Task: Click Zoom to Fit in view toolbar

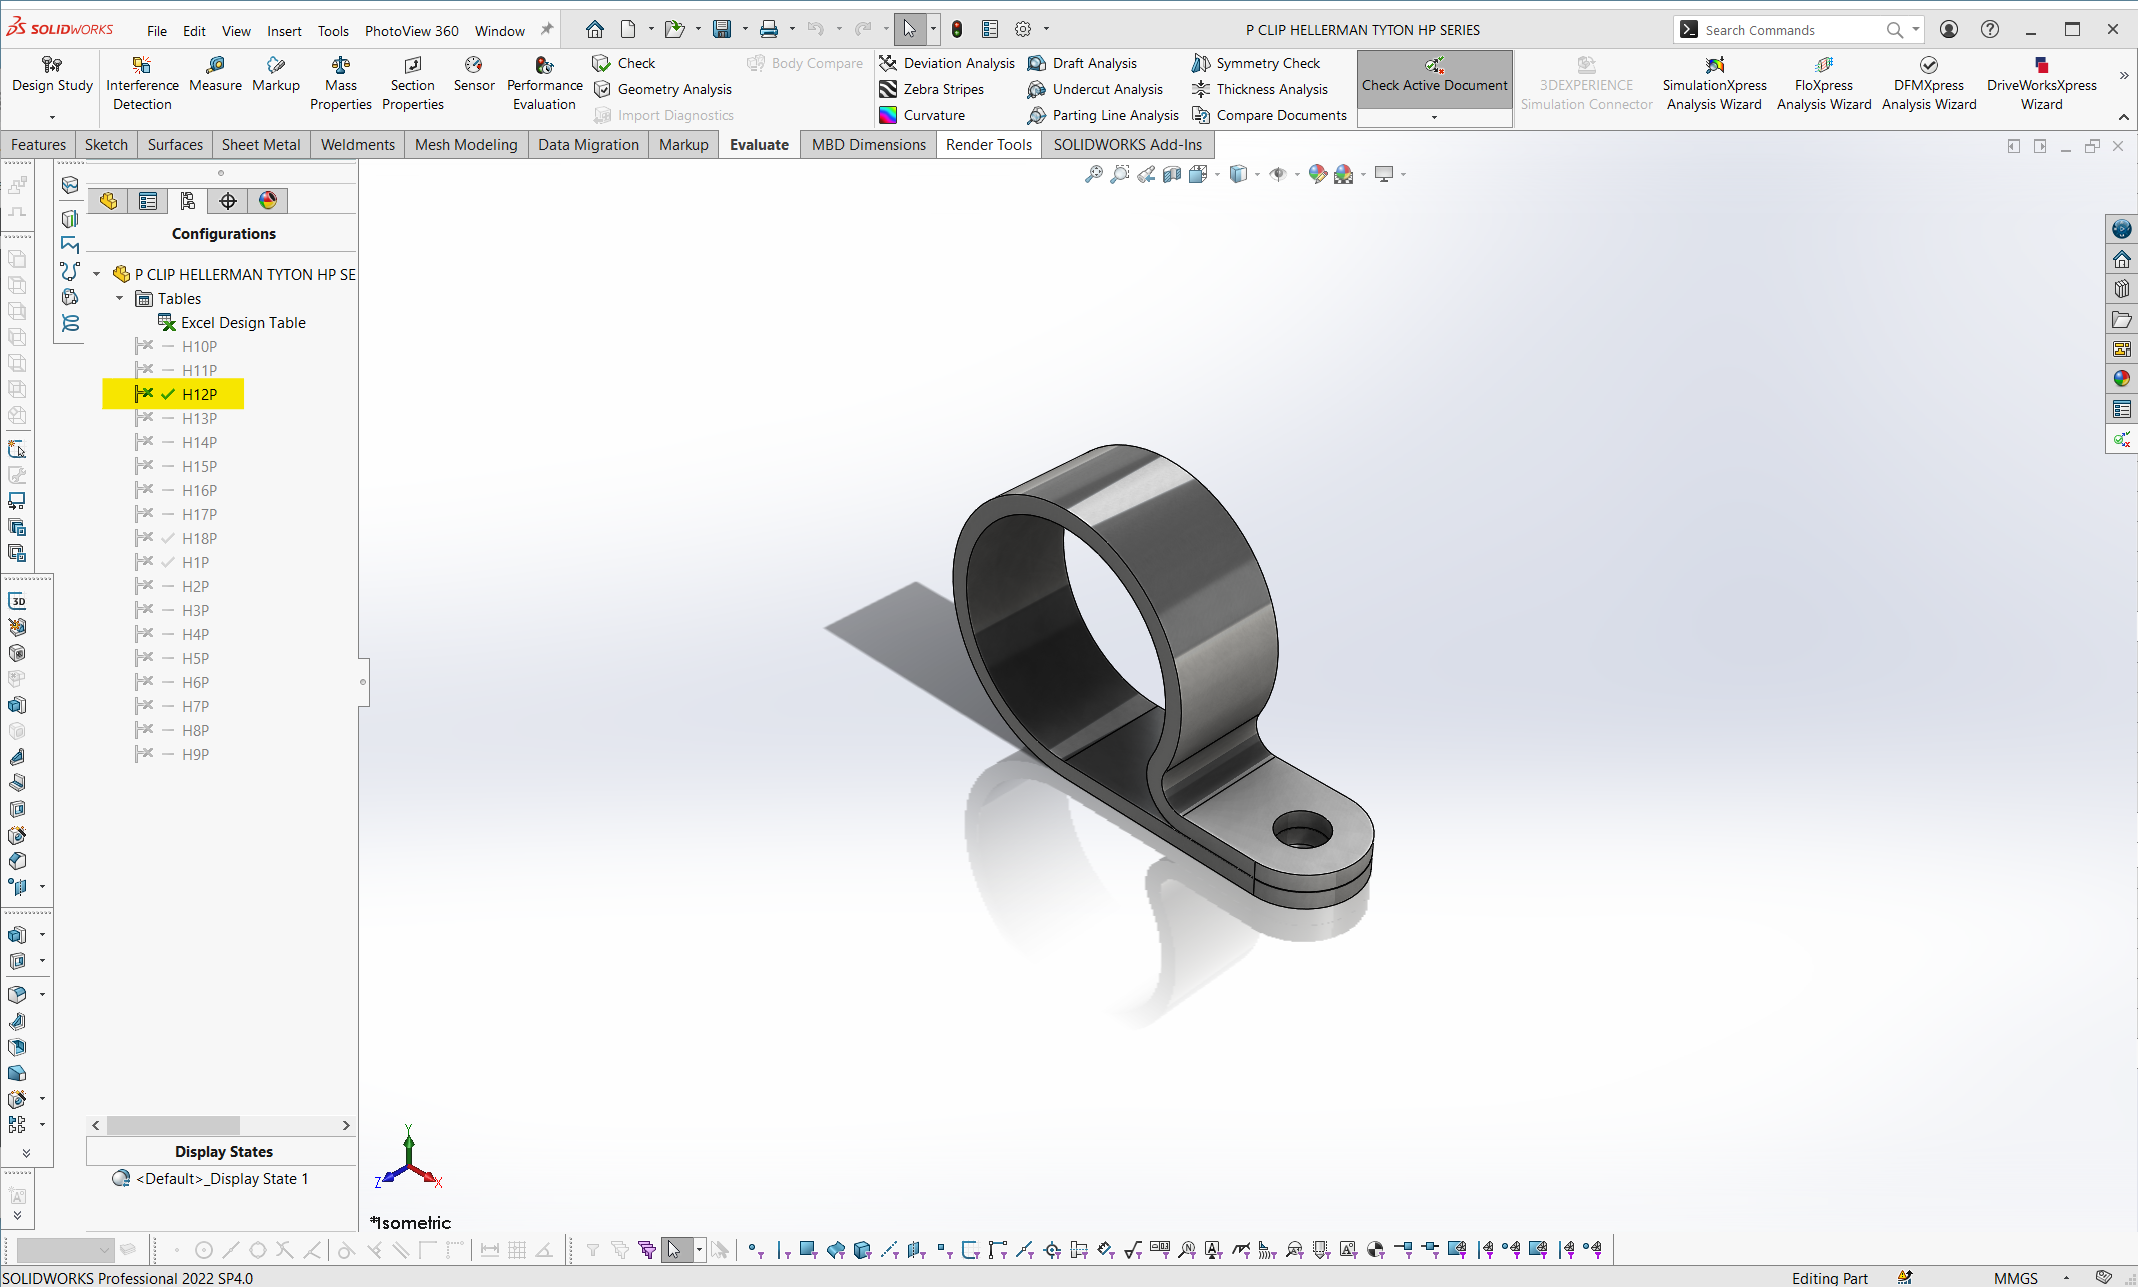Action: [1094, 174]
